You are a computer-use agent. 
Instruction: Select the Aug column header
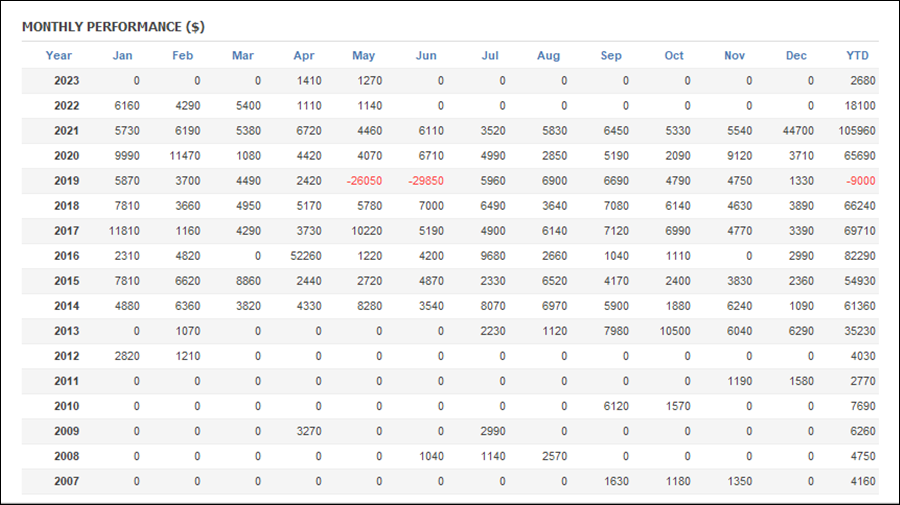pos(548,56)
